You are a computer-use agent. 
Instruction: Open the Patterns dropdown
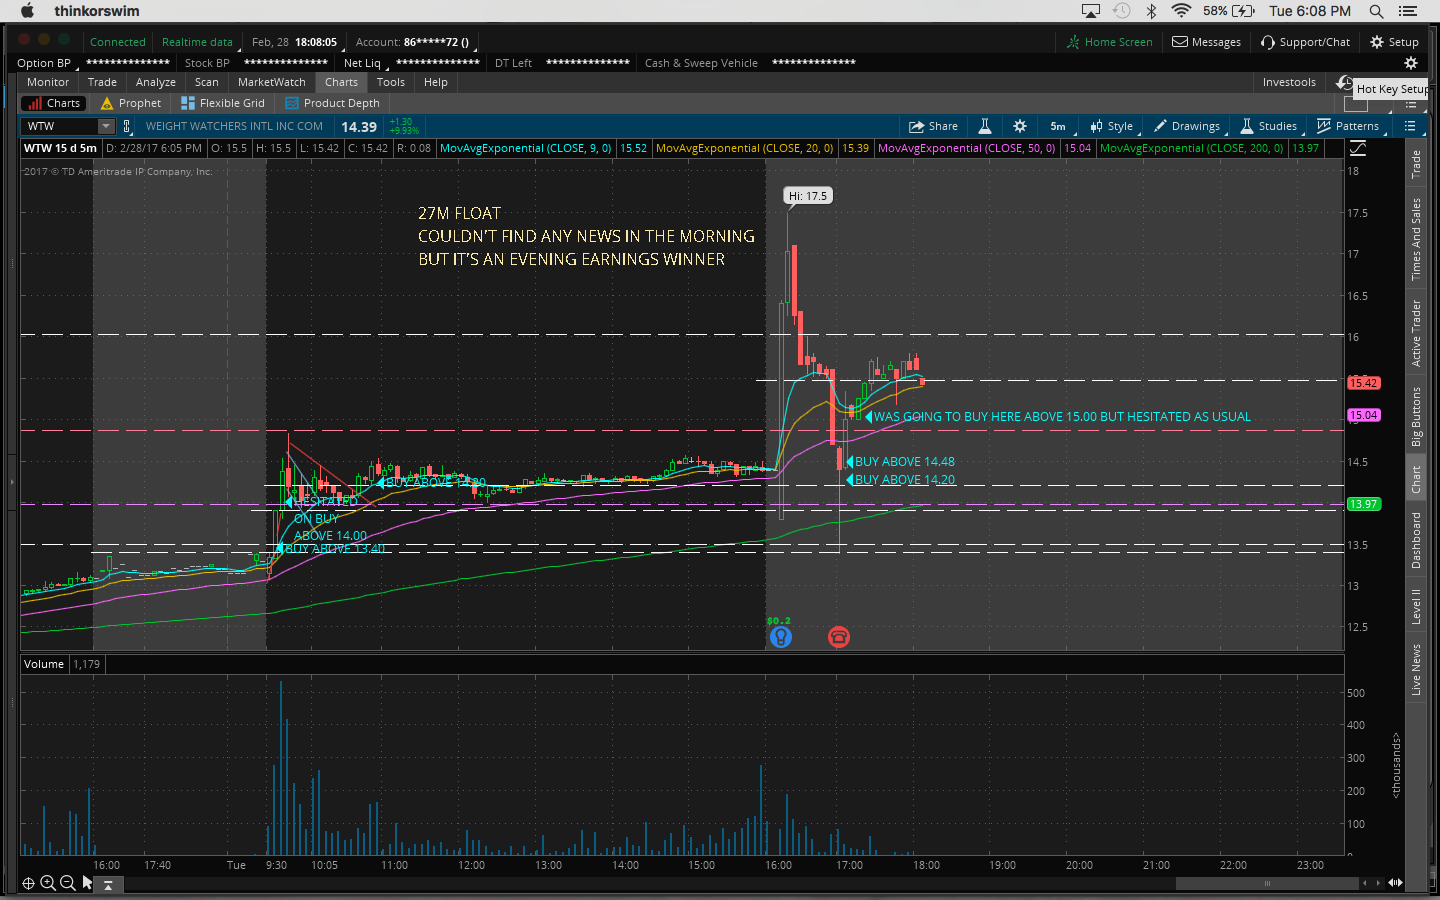pyautogui.click(x=1348, y=126)
